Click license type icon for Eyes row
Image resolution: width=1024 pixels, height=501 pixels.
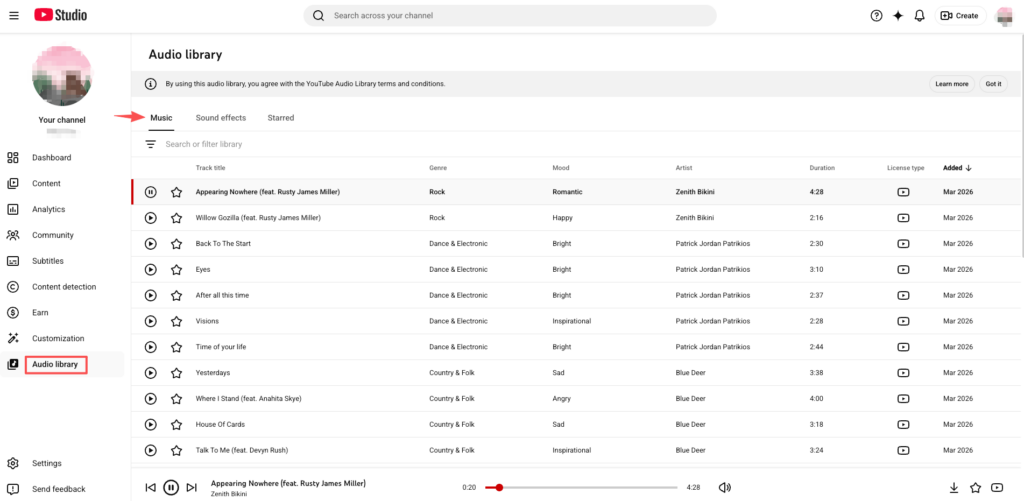click(x=903, y=269)
